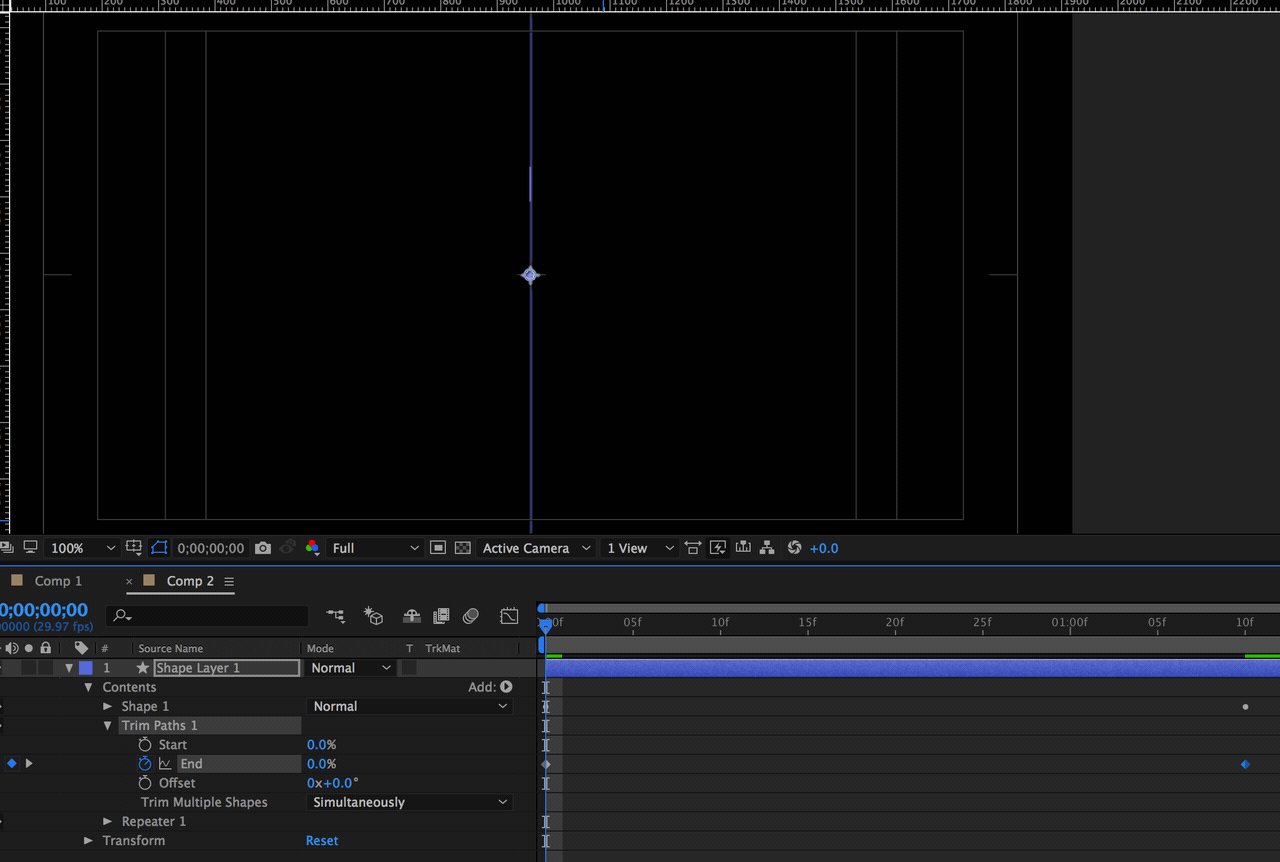Click the pixel aspect ratio correction icon
The image size is (1280, 862).
pos(693,548)
